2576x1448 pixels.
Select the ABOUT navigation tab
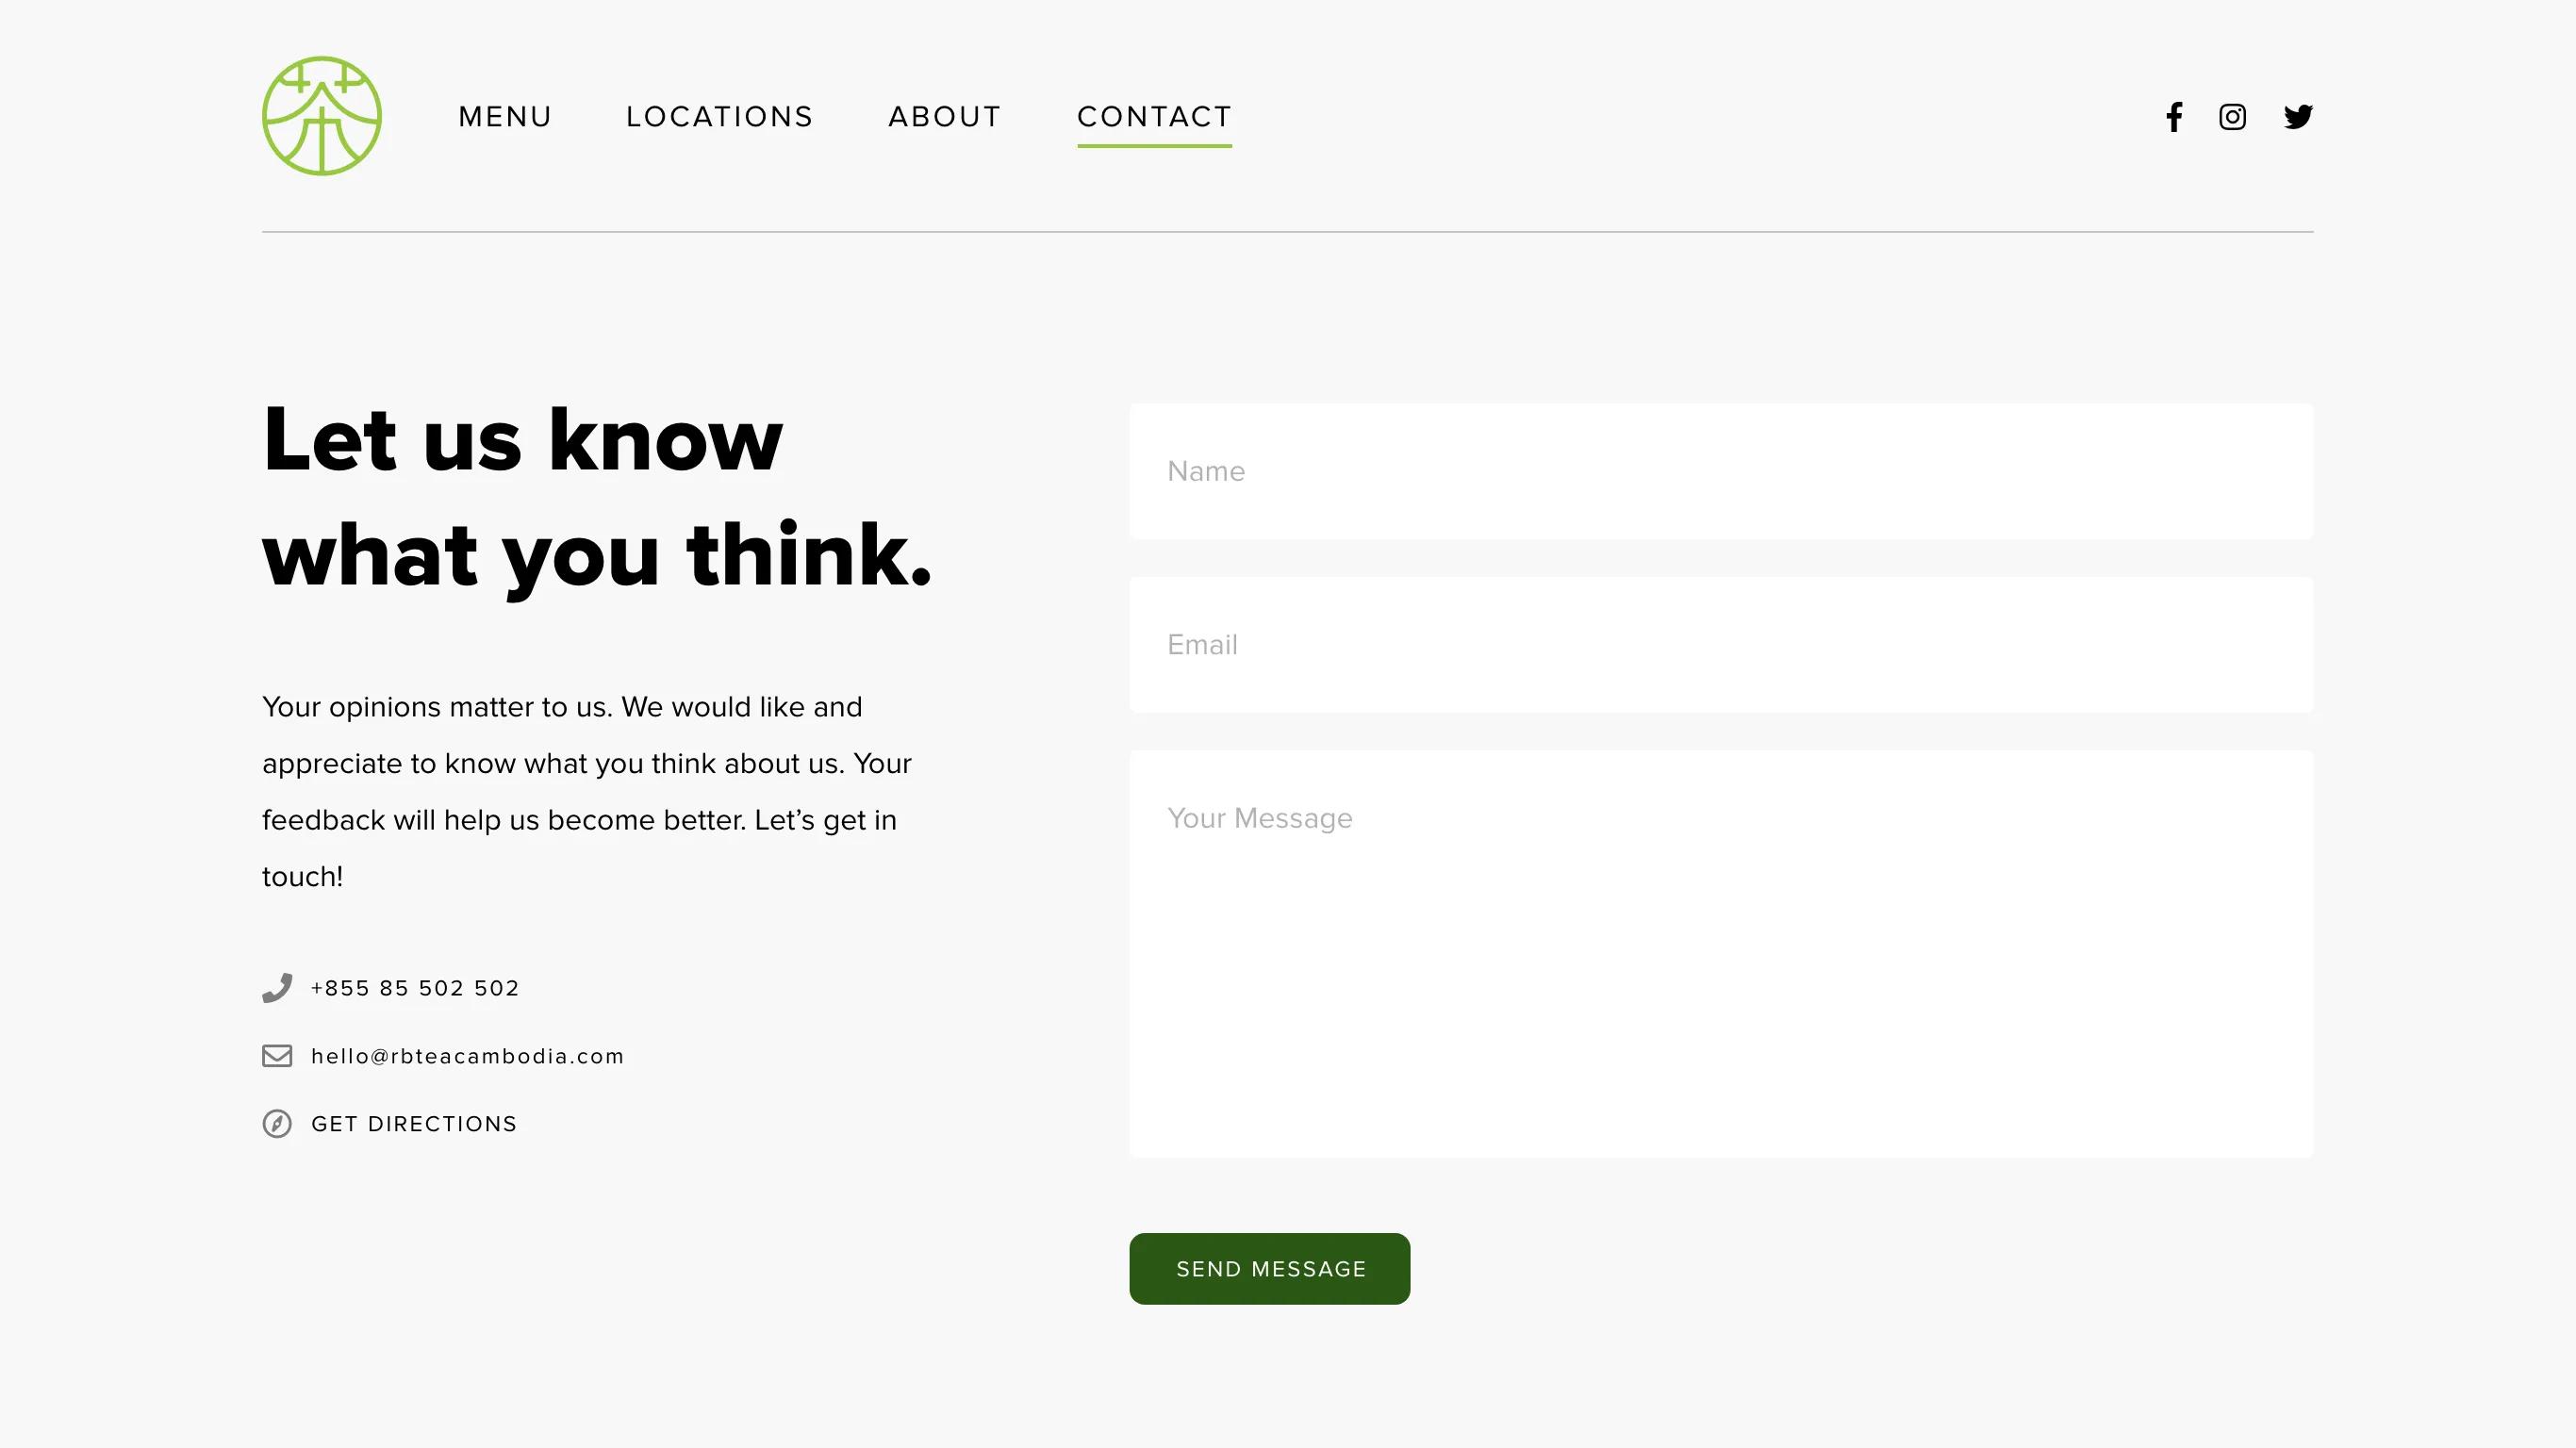tap(945, 115)
